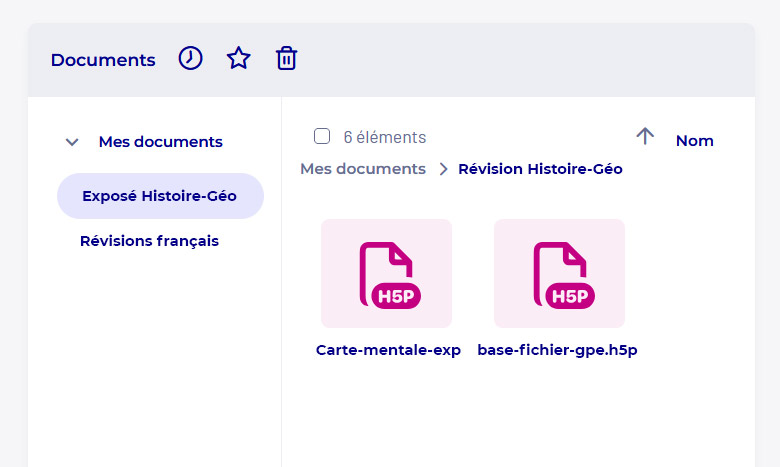Click the 6 éléments count label
This screenshot has height=467, width=780.
tap(384, 137)
